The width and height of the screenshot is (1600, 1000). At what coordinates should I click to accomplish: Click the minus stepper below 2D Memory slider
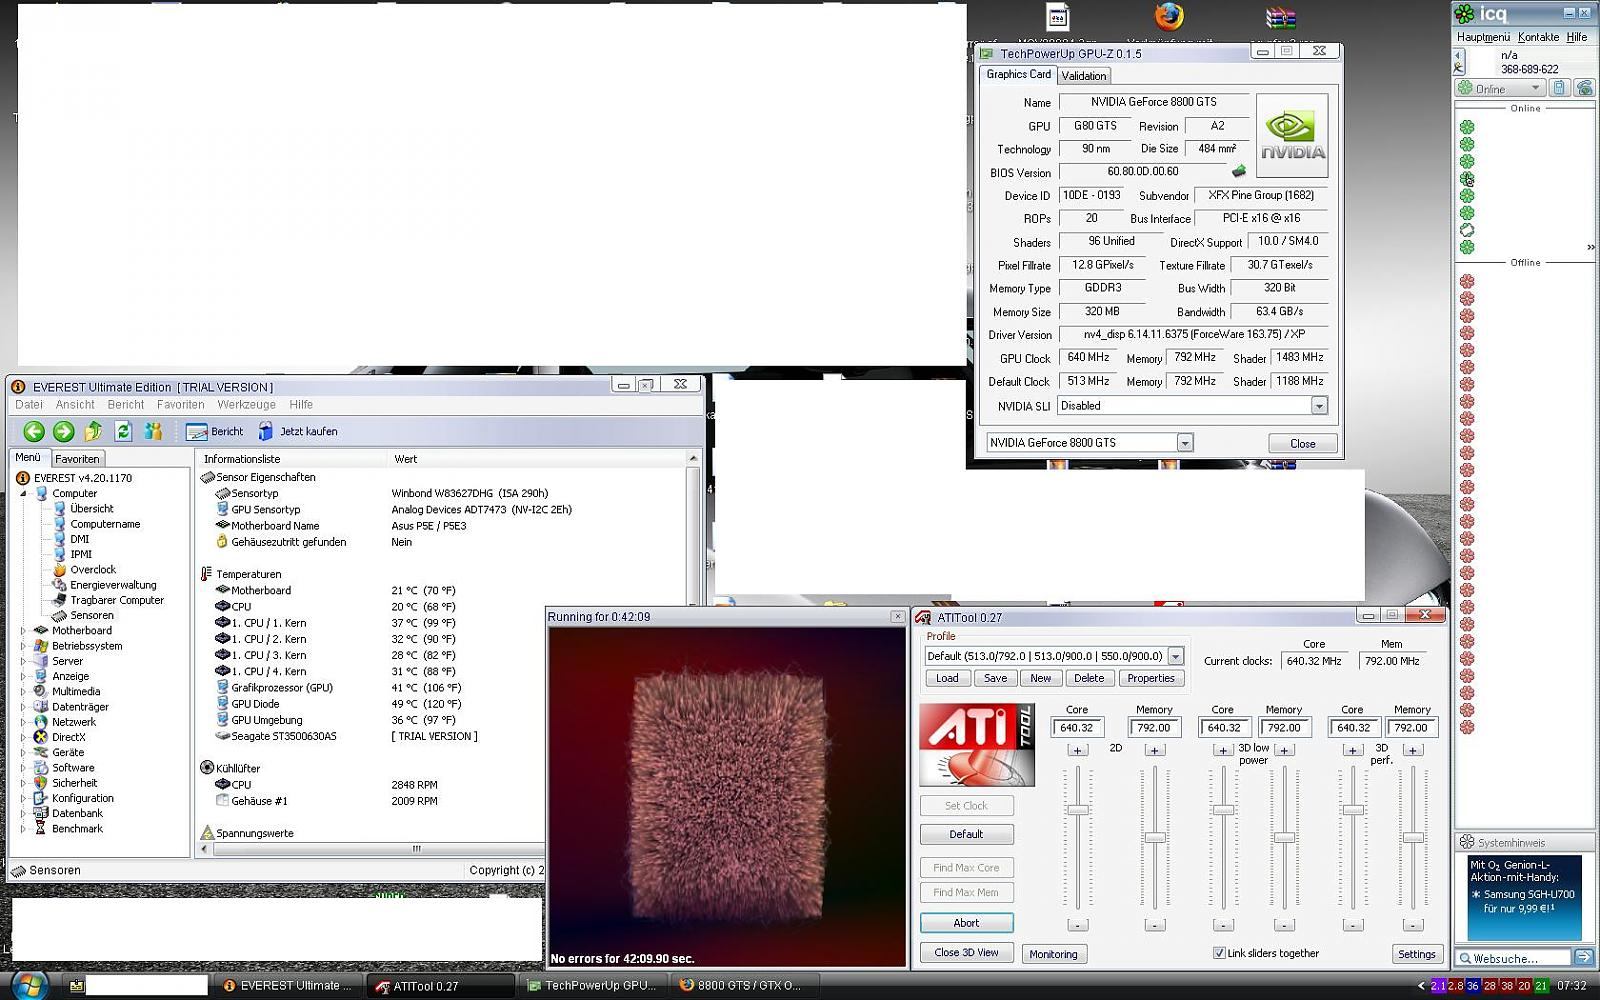(1154, 925)
